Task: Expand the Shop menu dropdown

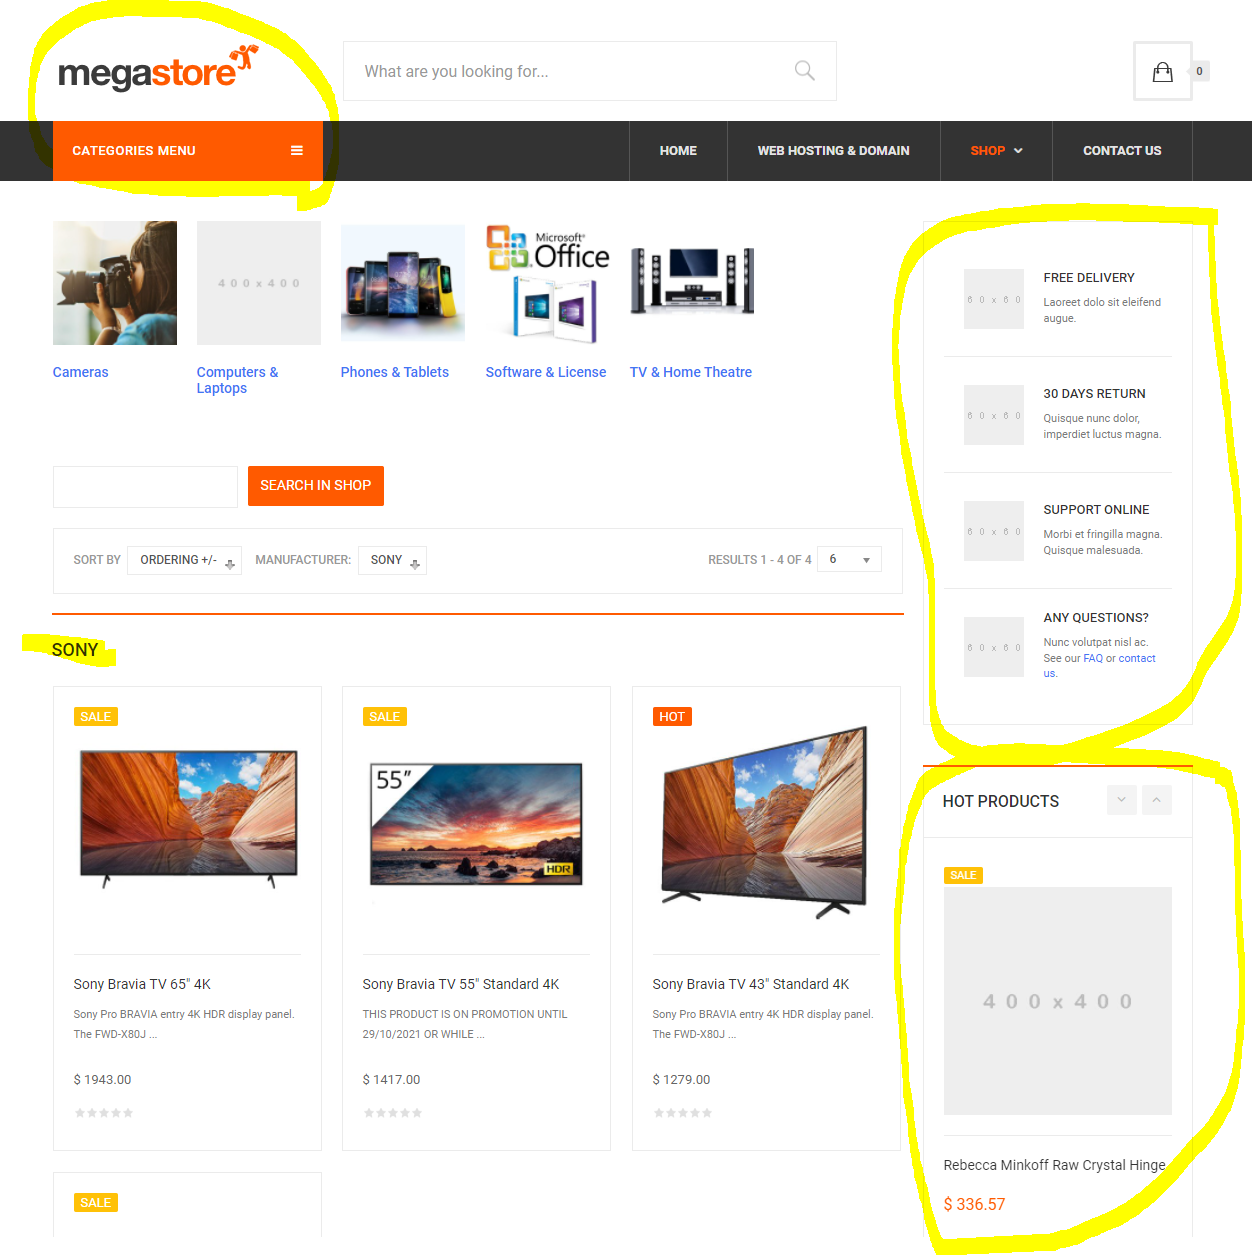Action: point(996,151)
